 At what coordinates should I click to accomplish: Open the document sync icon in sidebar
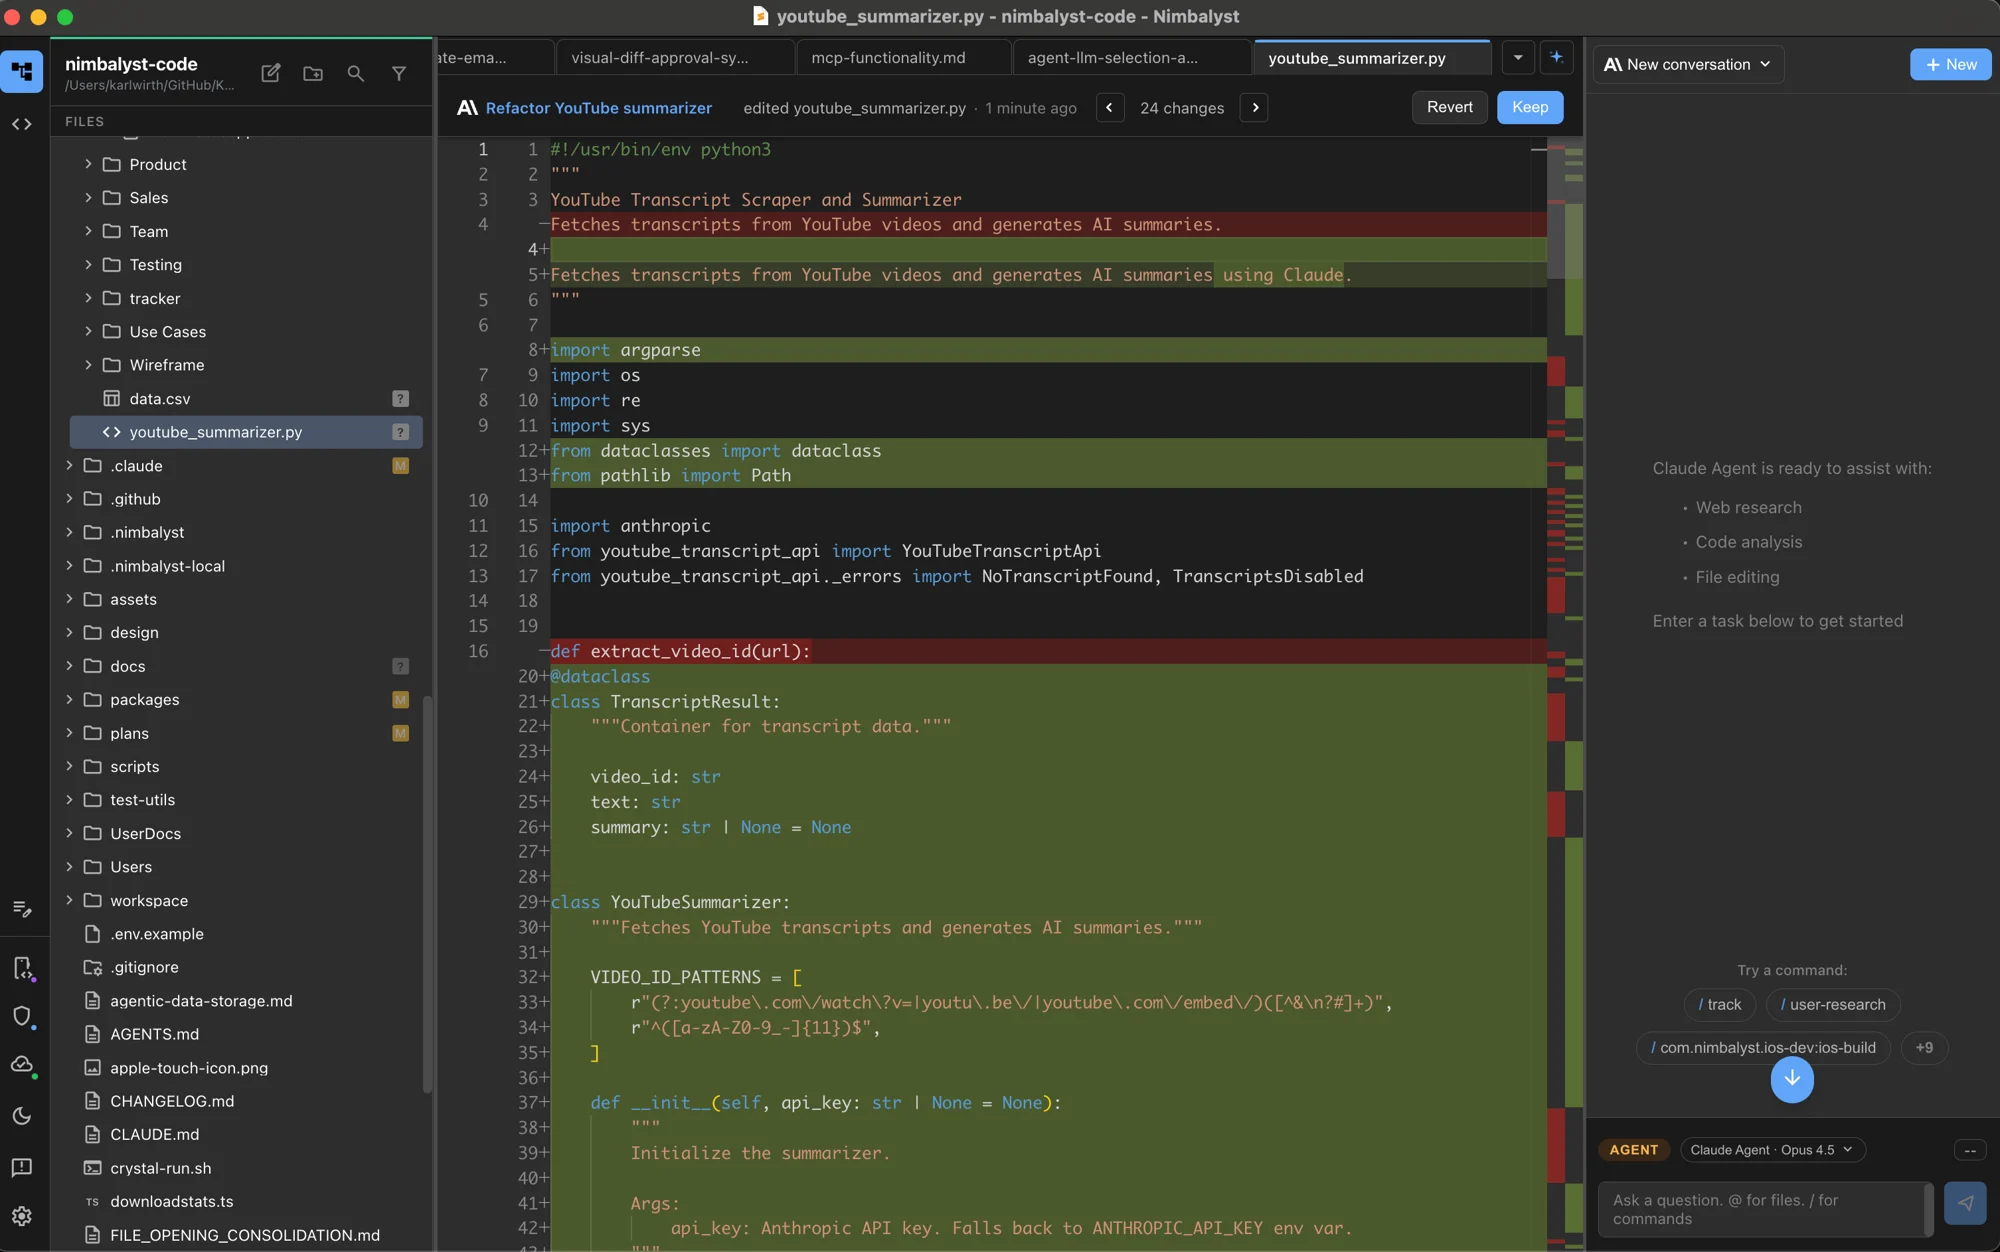[x=22, y=967]
